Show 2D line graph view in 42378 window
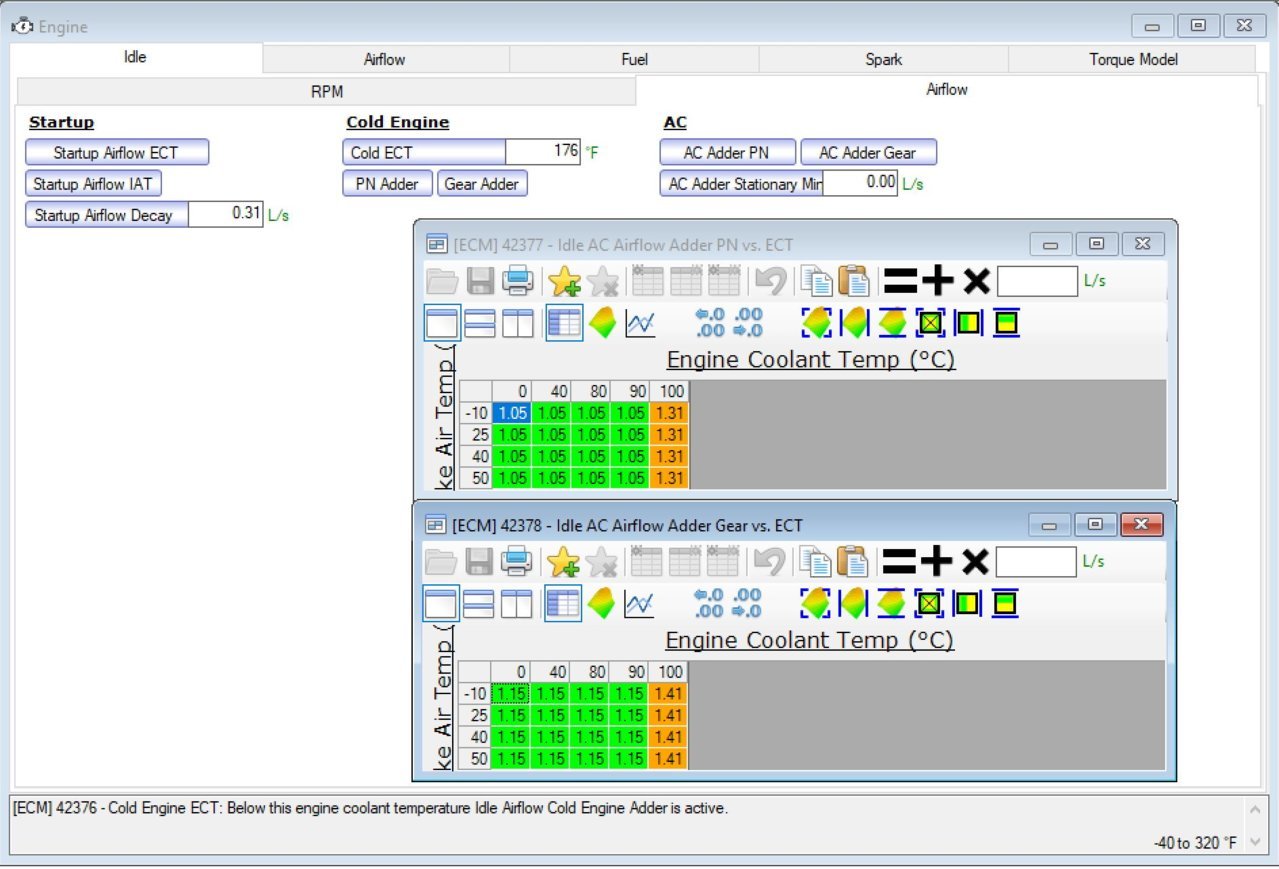This screenshot has height=869, width=1279. pyautogui.click(x=639, y=604)
